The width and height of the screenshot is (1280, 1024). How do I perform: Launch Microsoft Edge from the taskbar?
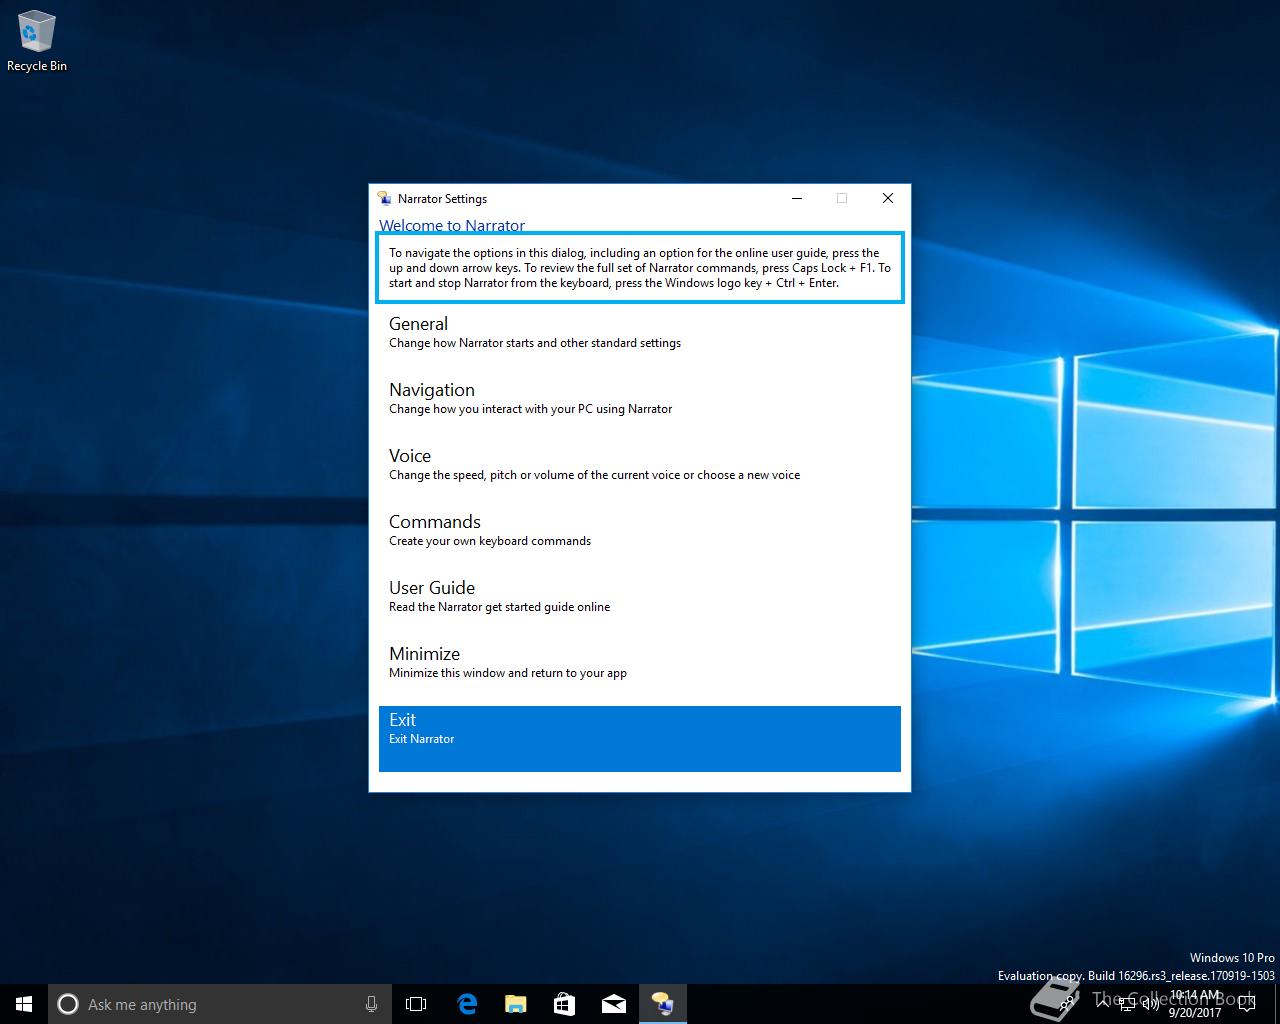(466, 1004)
